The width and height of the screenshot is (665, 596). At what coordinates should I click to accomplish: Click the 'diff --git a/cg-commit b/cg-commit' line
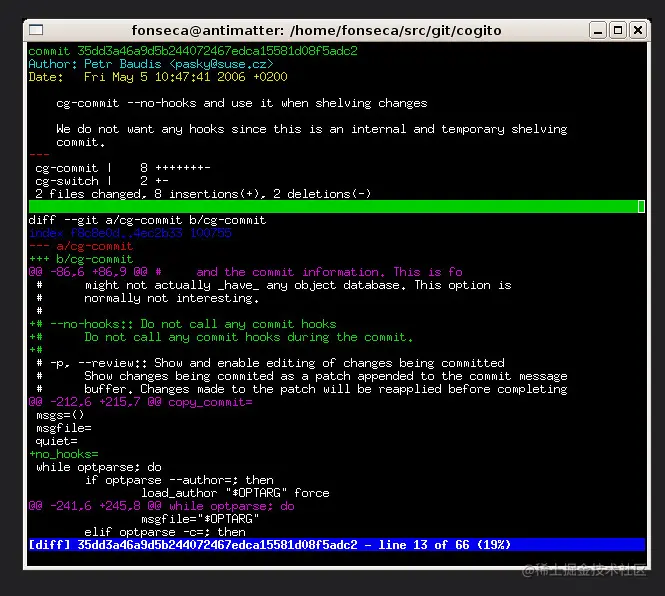[147, 220]
